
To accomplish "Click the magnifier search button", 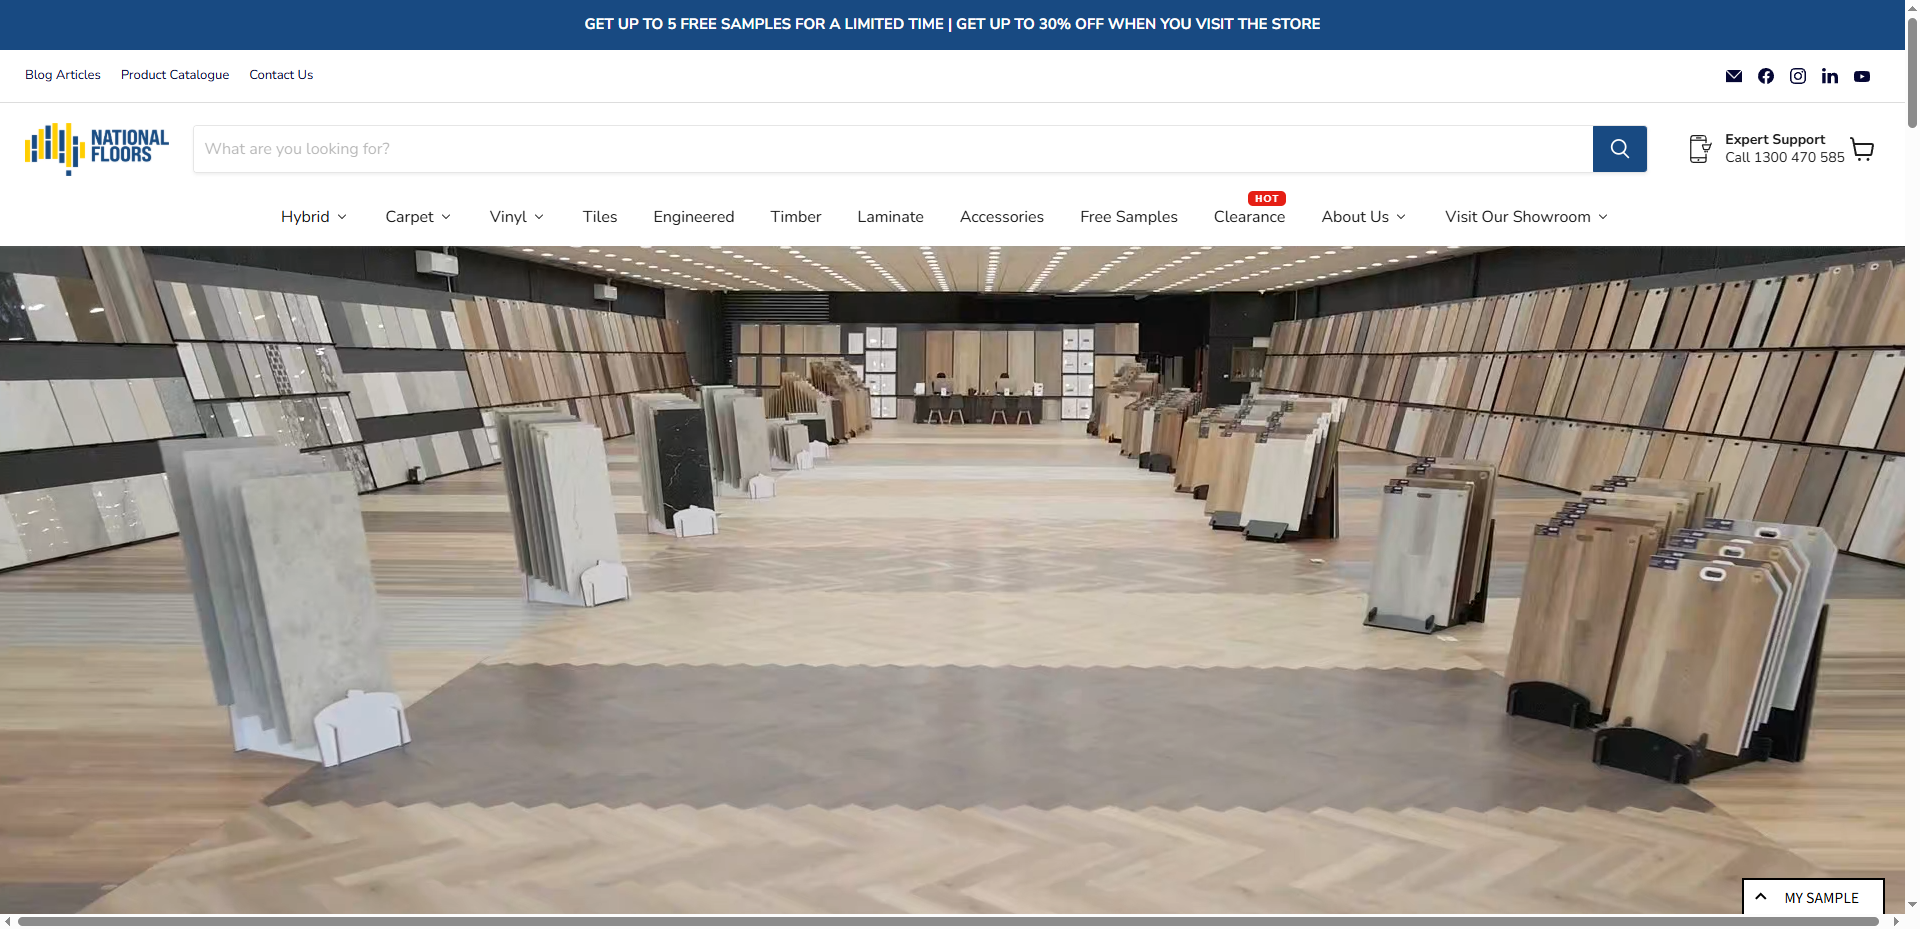I will click(1619, 149).
